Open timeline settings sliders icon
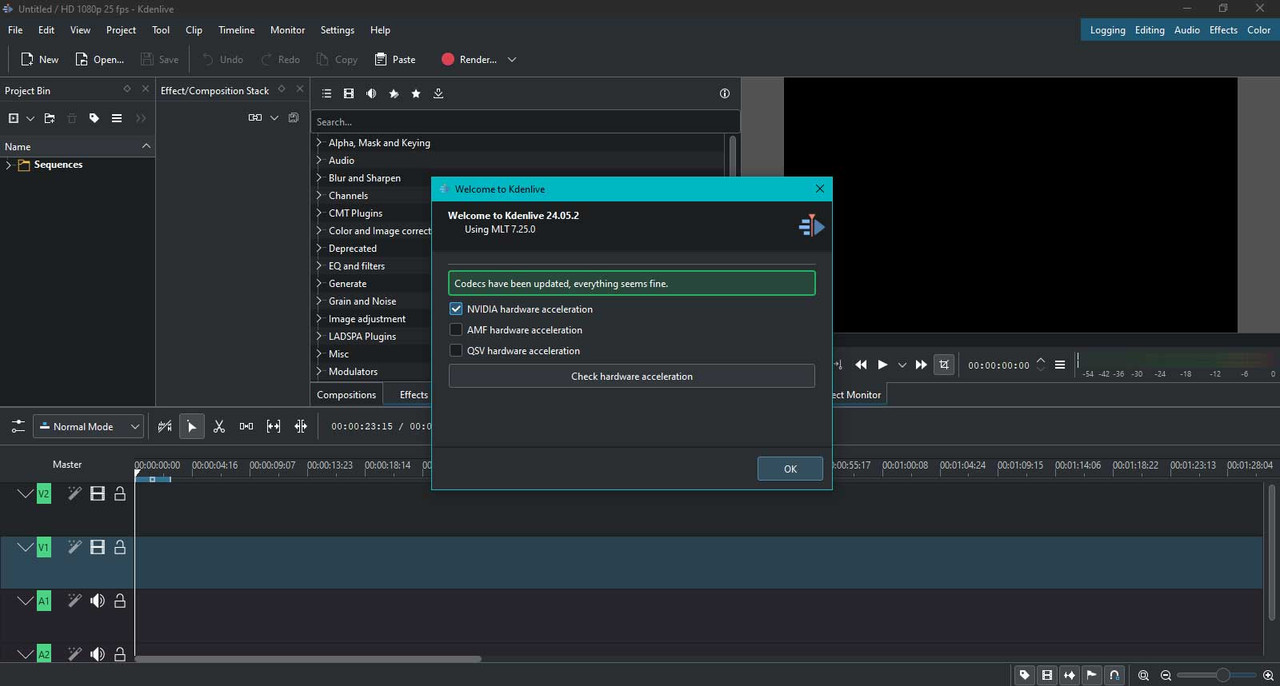 point(18,426)
